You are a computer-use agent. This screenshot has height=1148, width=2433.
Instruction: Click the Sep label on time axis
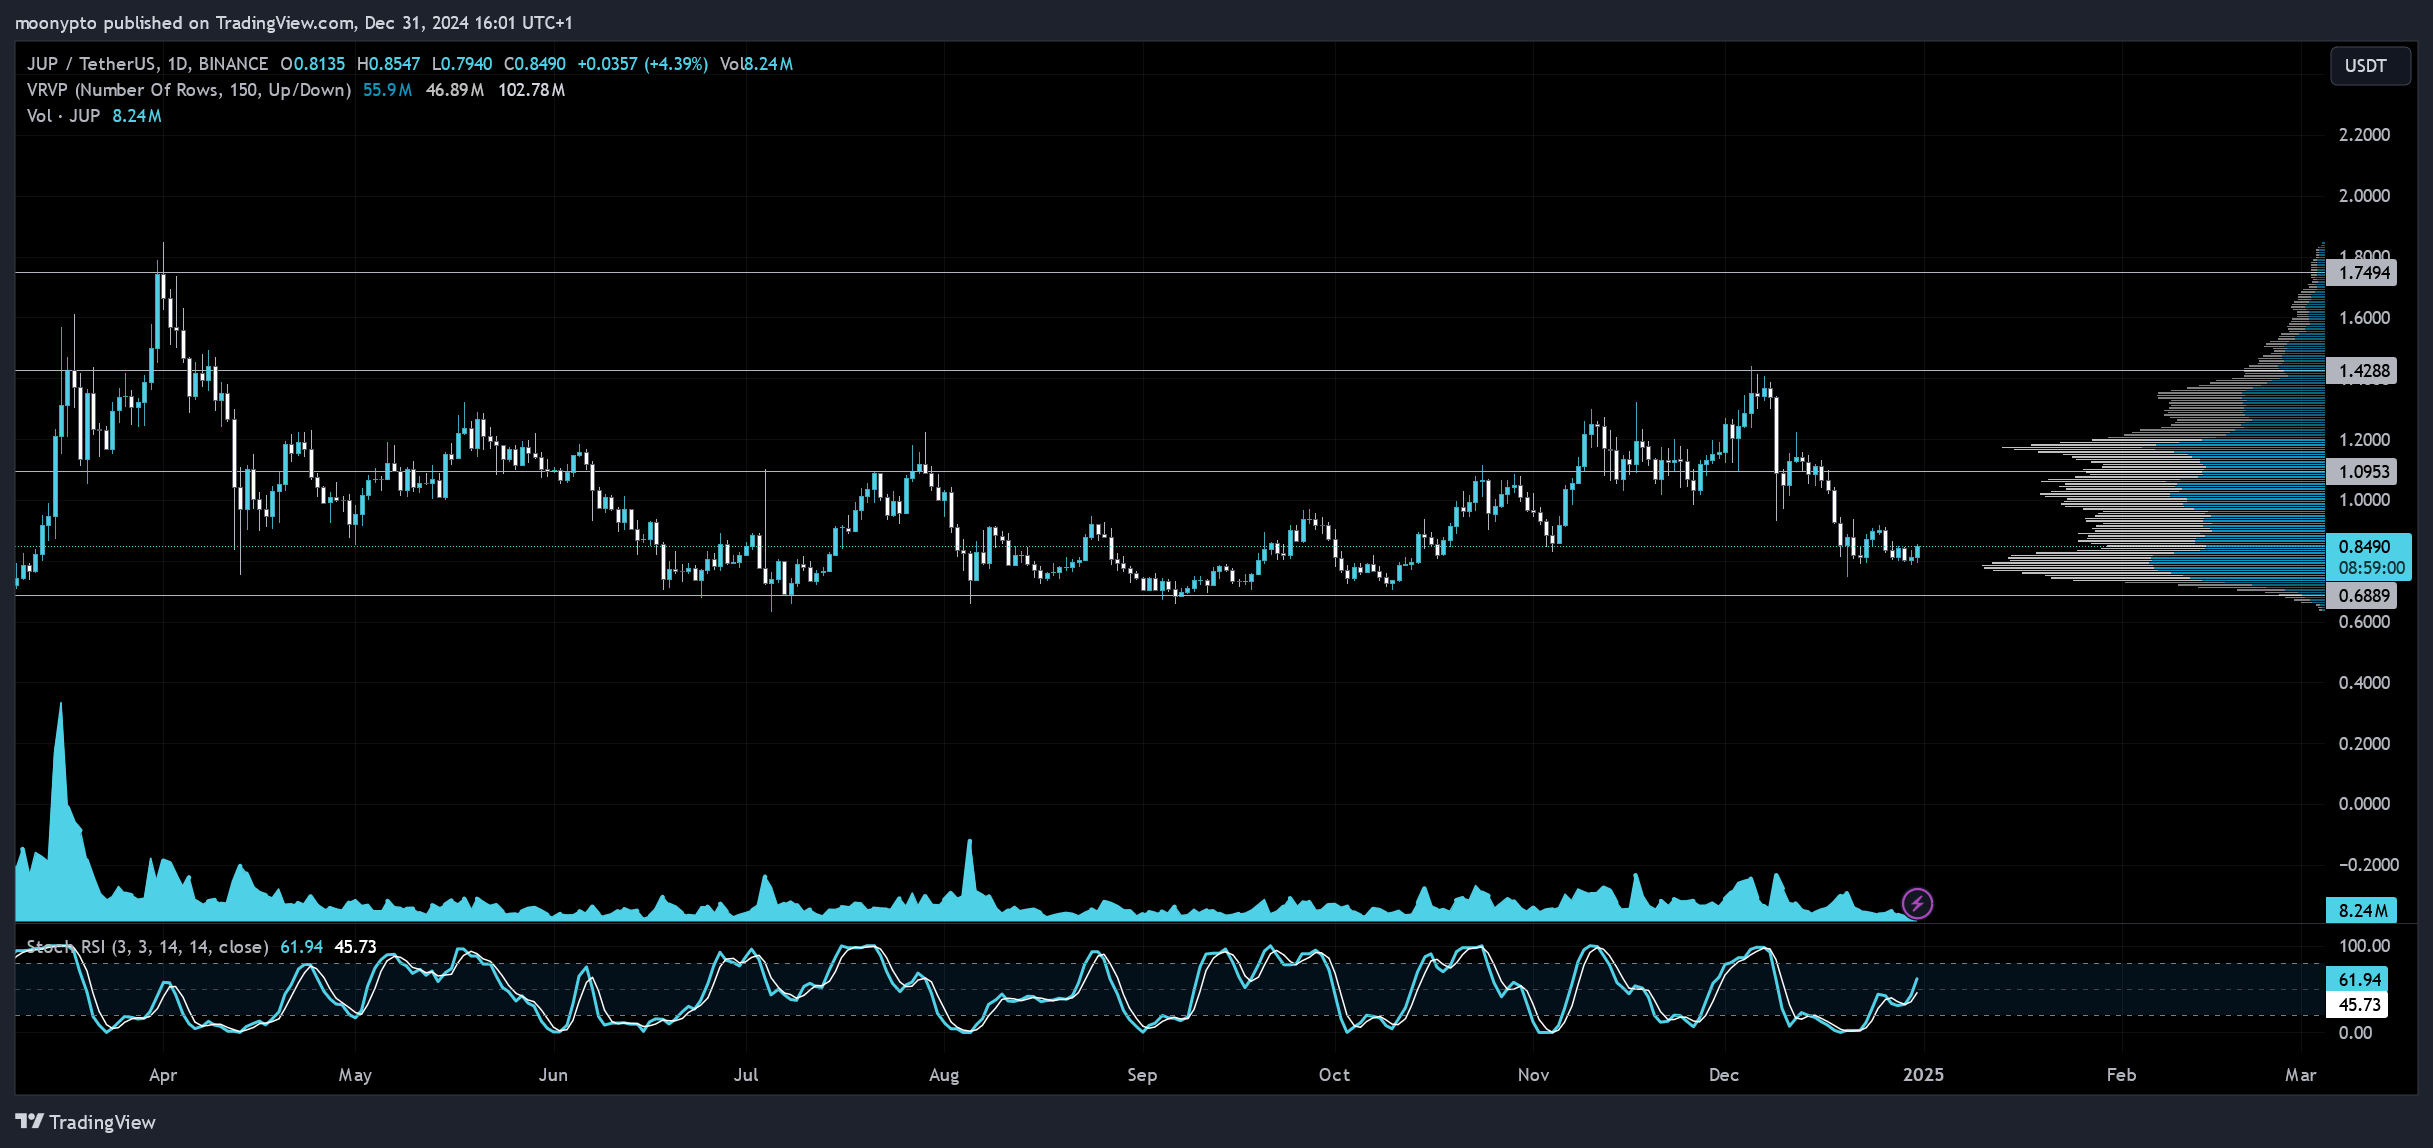point(1142,1075)
